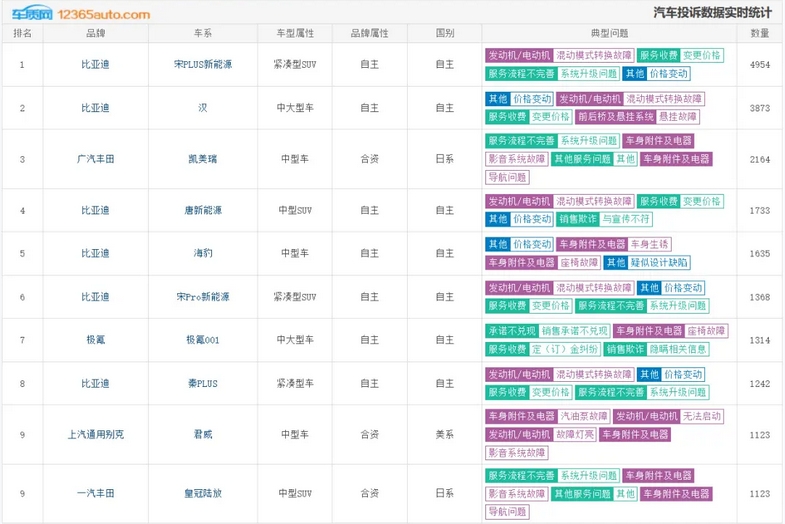Click 紧凑型SUV in the 宋PLUS新能源 row
The width and height of the screenshot is (785, 524).
(295, 65)
